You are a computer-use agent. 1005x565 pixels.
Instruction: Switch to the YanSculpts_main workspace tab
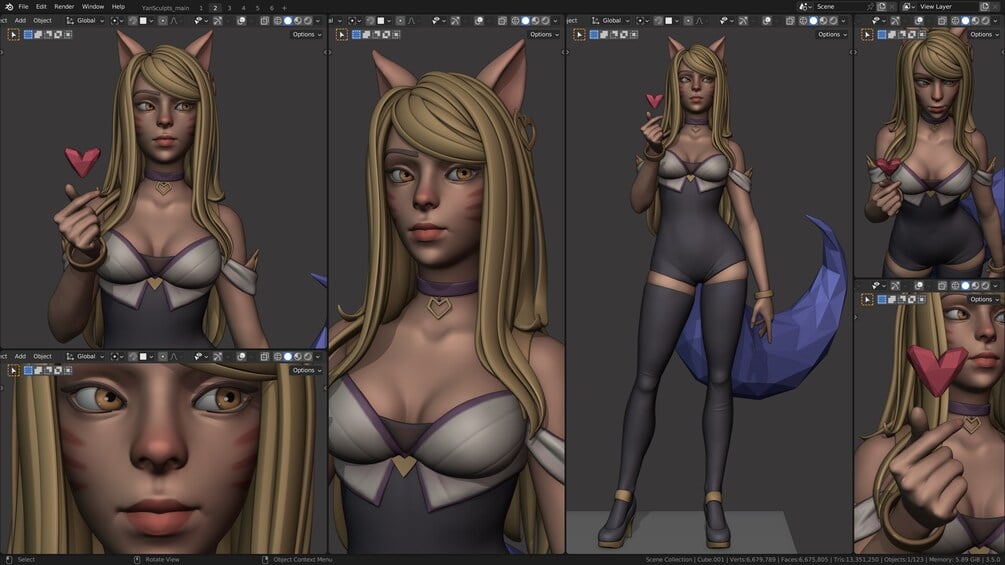[x=165, y=8]
